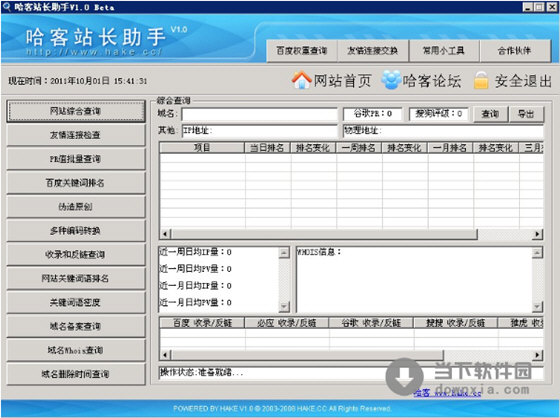This screenshot has height=418, width=560.
Task: Click traffic stats list scroll-up arrow
Action: point(284,253)
